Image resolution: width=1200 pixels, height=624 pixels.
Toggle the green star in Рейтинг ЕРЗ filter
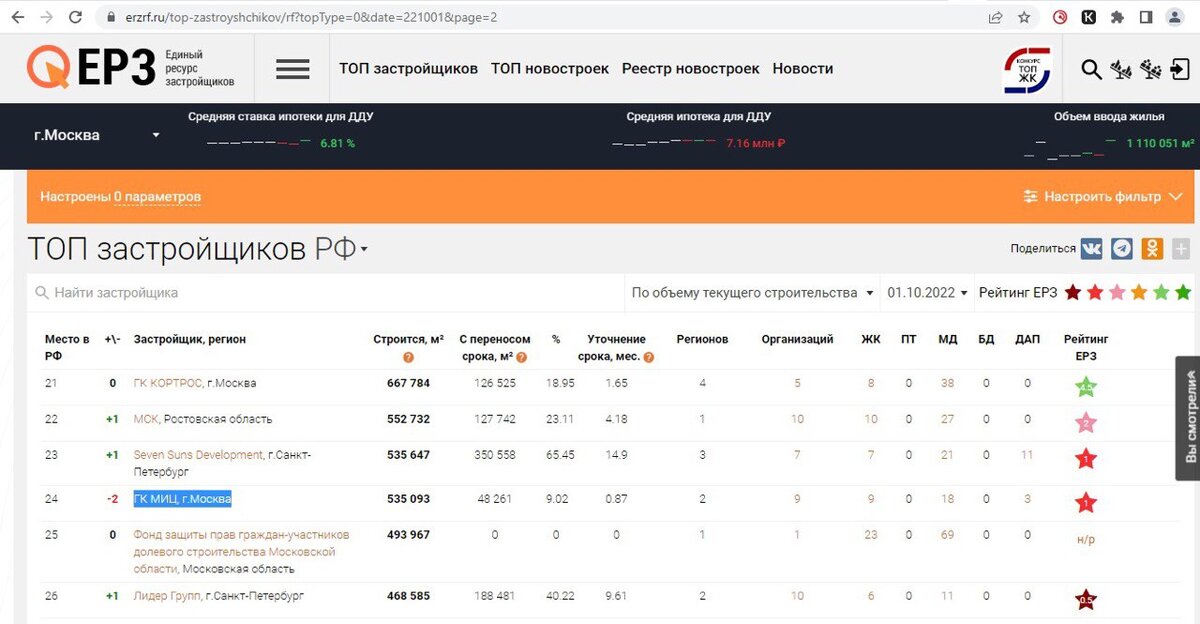click(1182, 292)
